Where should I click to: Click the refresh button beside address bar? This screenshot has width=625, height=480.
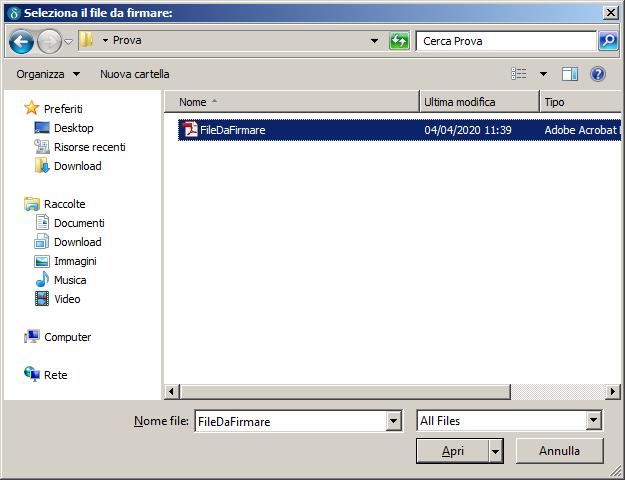point(400,41)
